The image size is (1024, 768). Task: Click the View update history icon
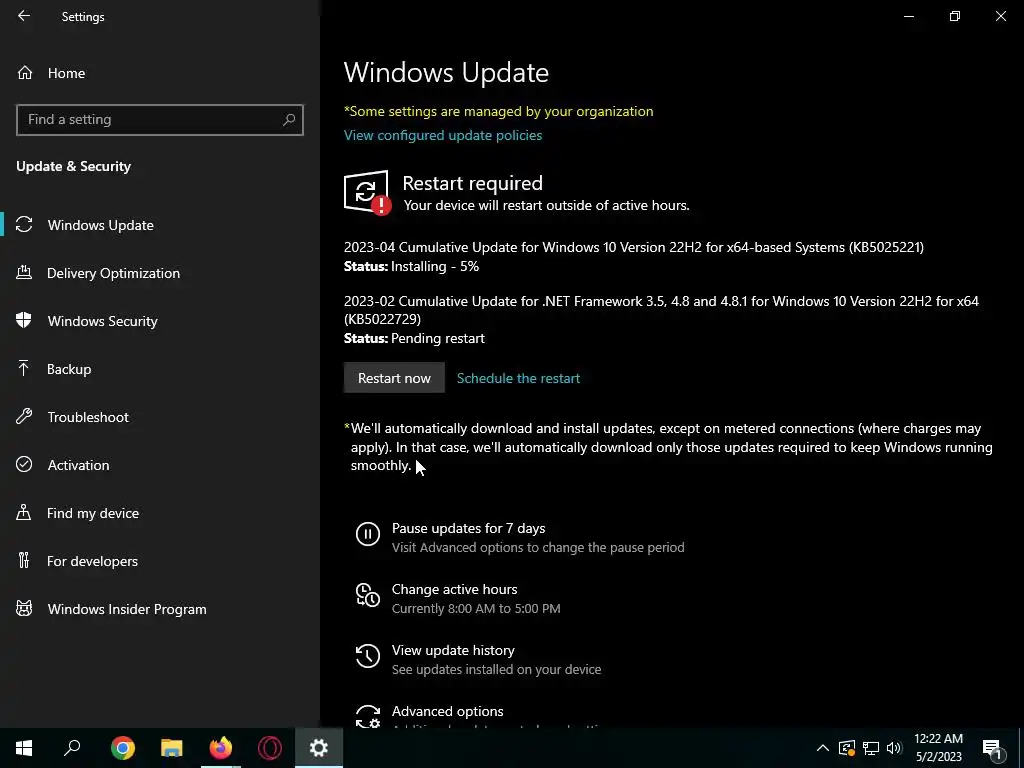pyautogui.click(x=368, y=656)
